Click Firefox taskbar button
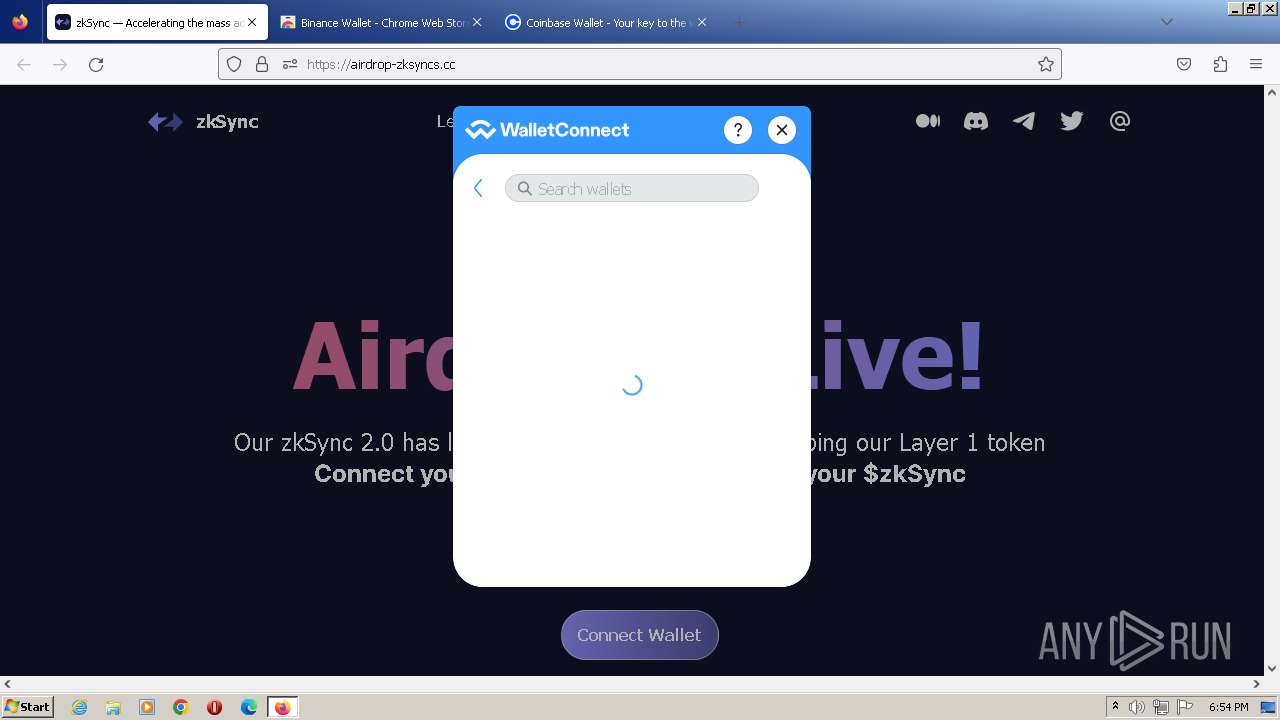The width and height of the screenshot is (1280, 720). click(x=282, y=707)
